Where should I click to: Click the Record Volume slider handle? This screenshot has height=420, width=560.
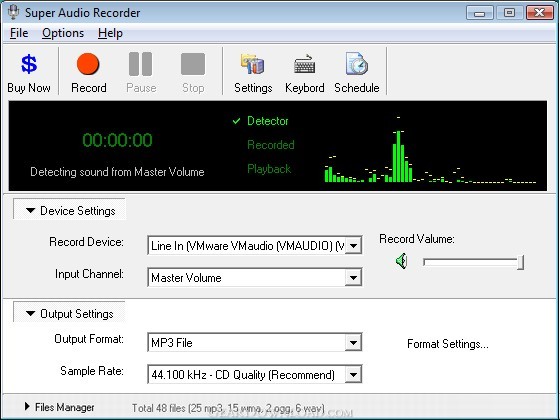click(520, 262)
